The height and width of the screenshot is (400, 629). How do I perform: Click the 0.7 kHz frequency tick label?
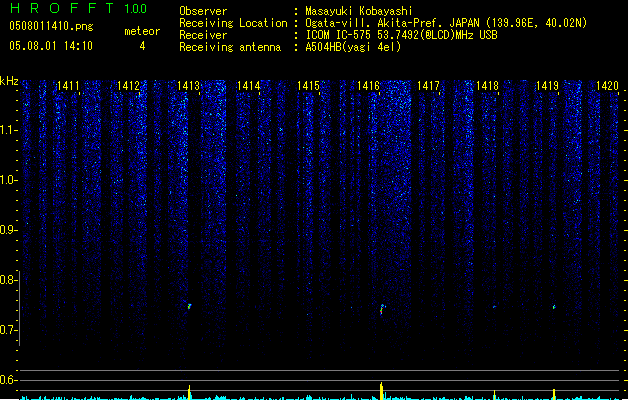(x=8, y=330)
